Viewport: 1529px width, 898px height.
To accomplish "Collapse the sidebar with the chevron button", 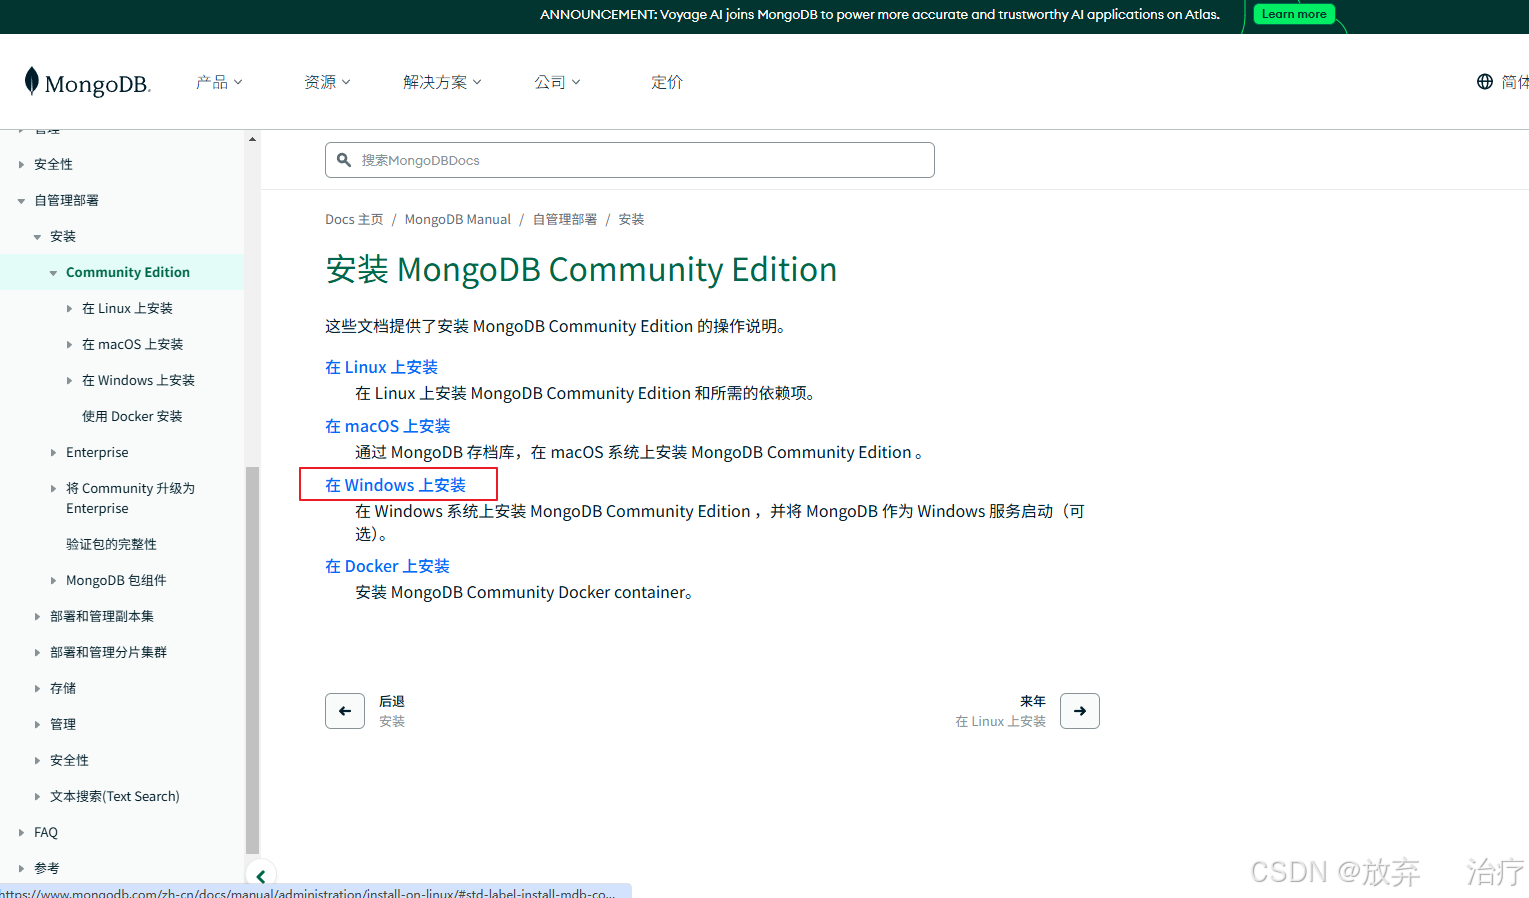I will tap(260, 877).
